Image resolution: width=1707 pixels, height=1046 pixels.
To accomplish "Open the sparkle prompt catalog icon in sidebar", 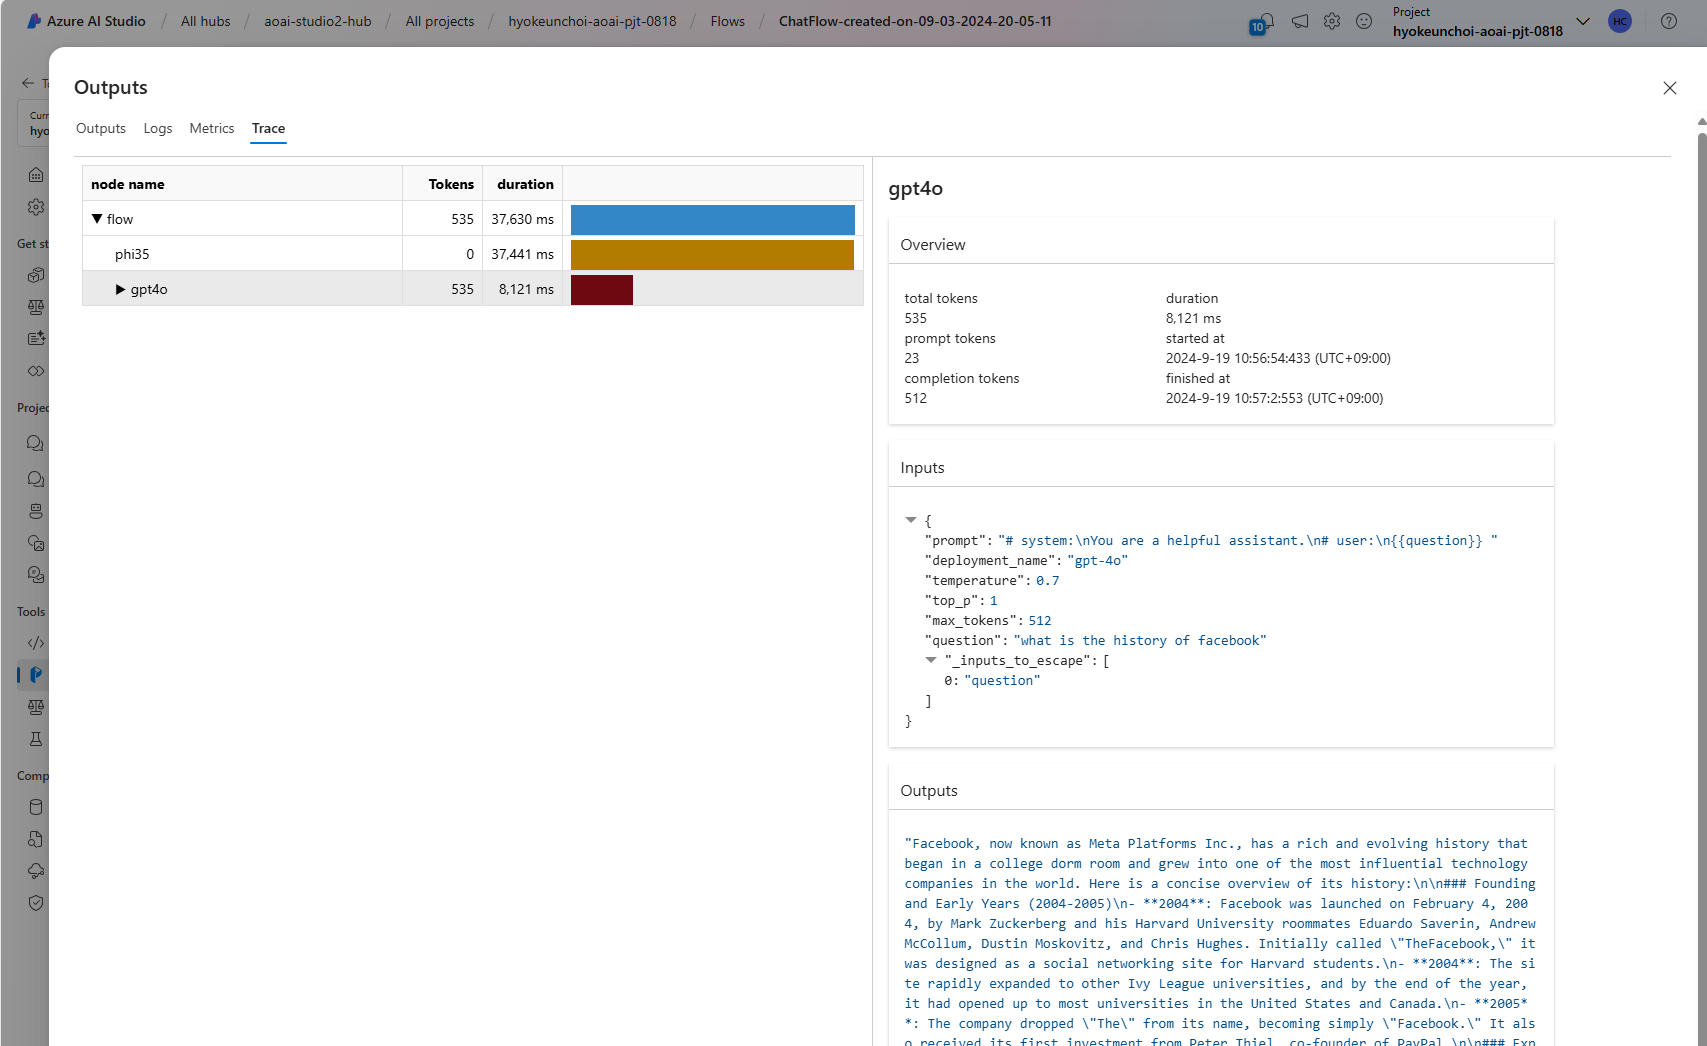I will point(36,339).
